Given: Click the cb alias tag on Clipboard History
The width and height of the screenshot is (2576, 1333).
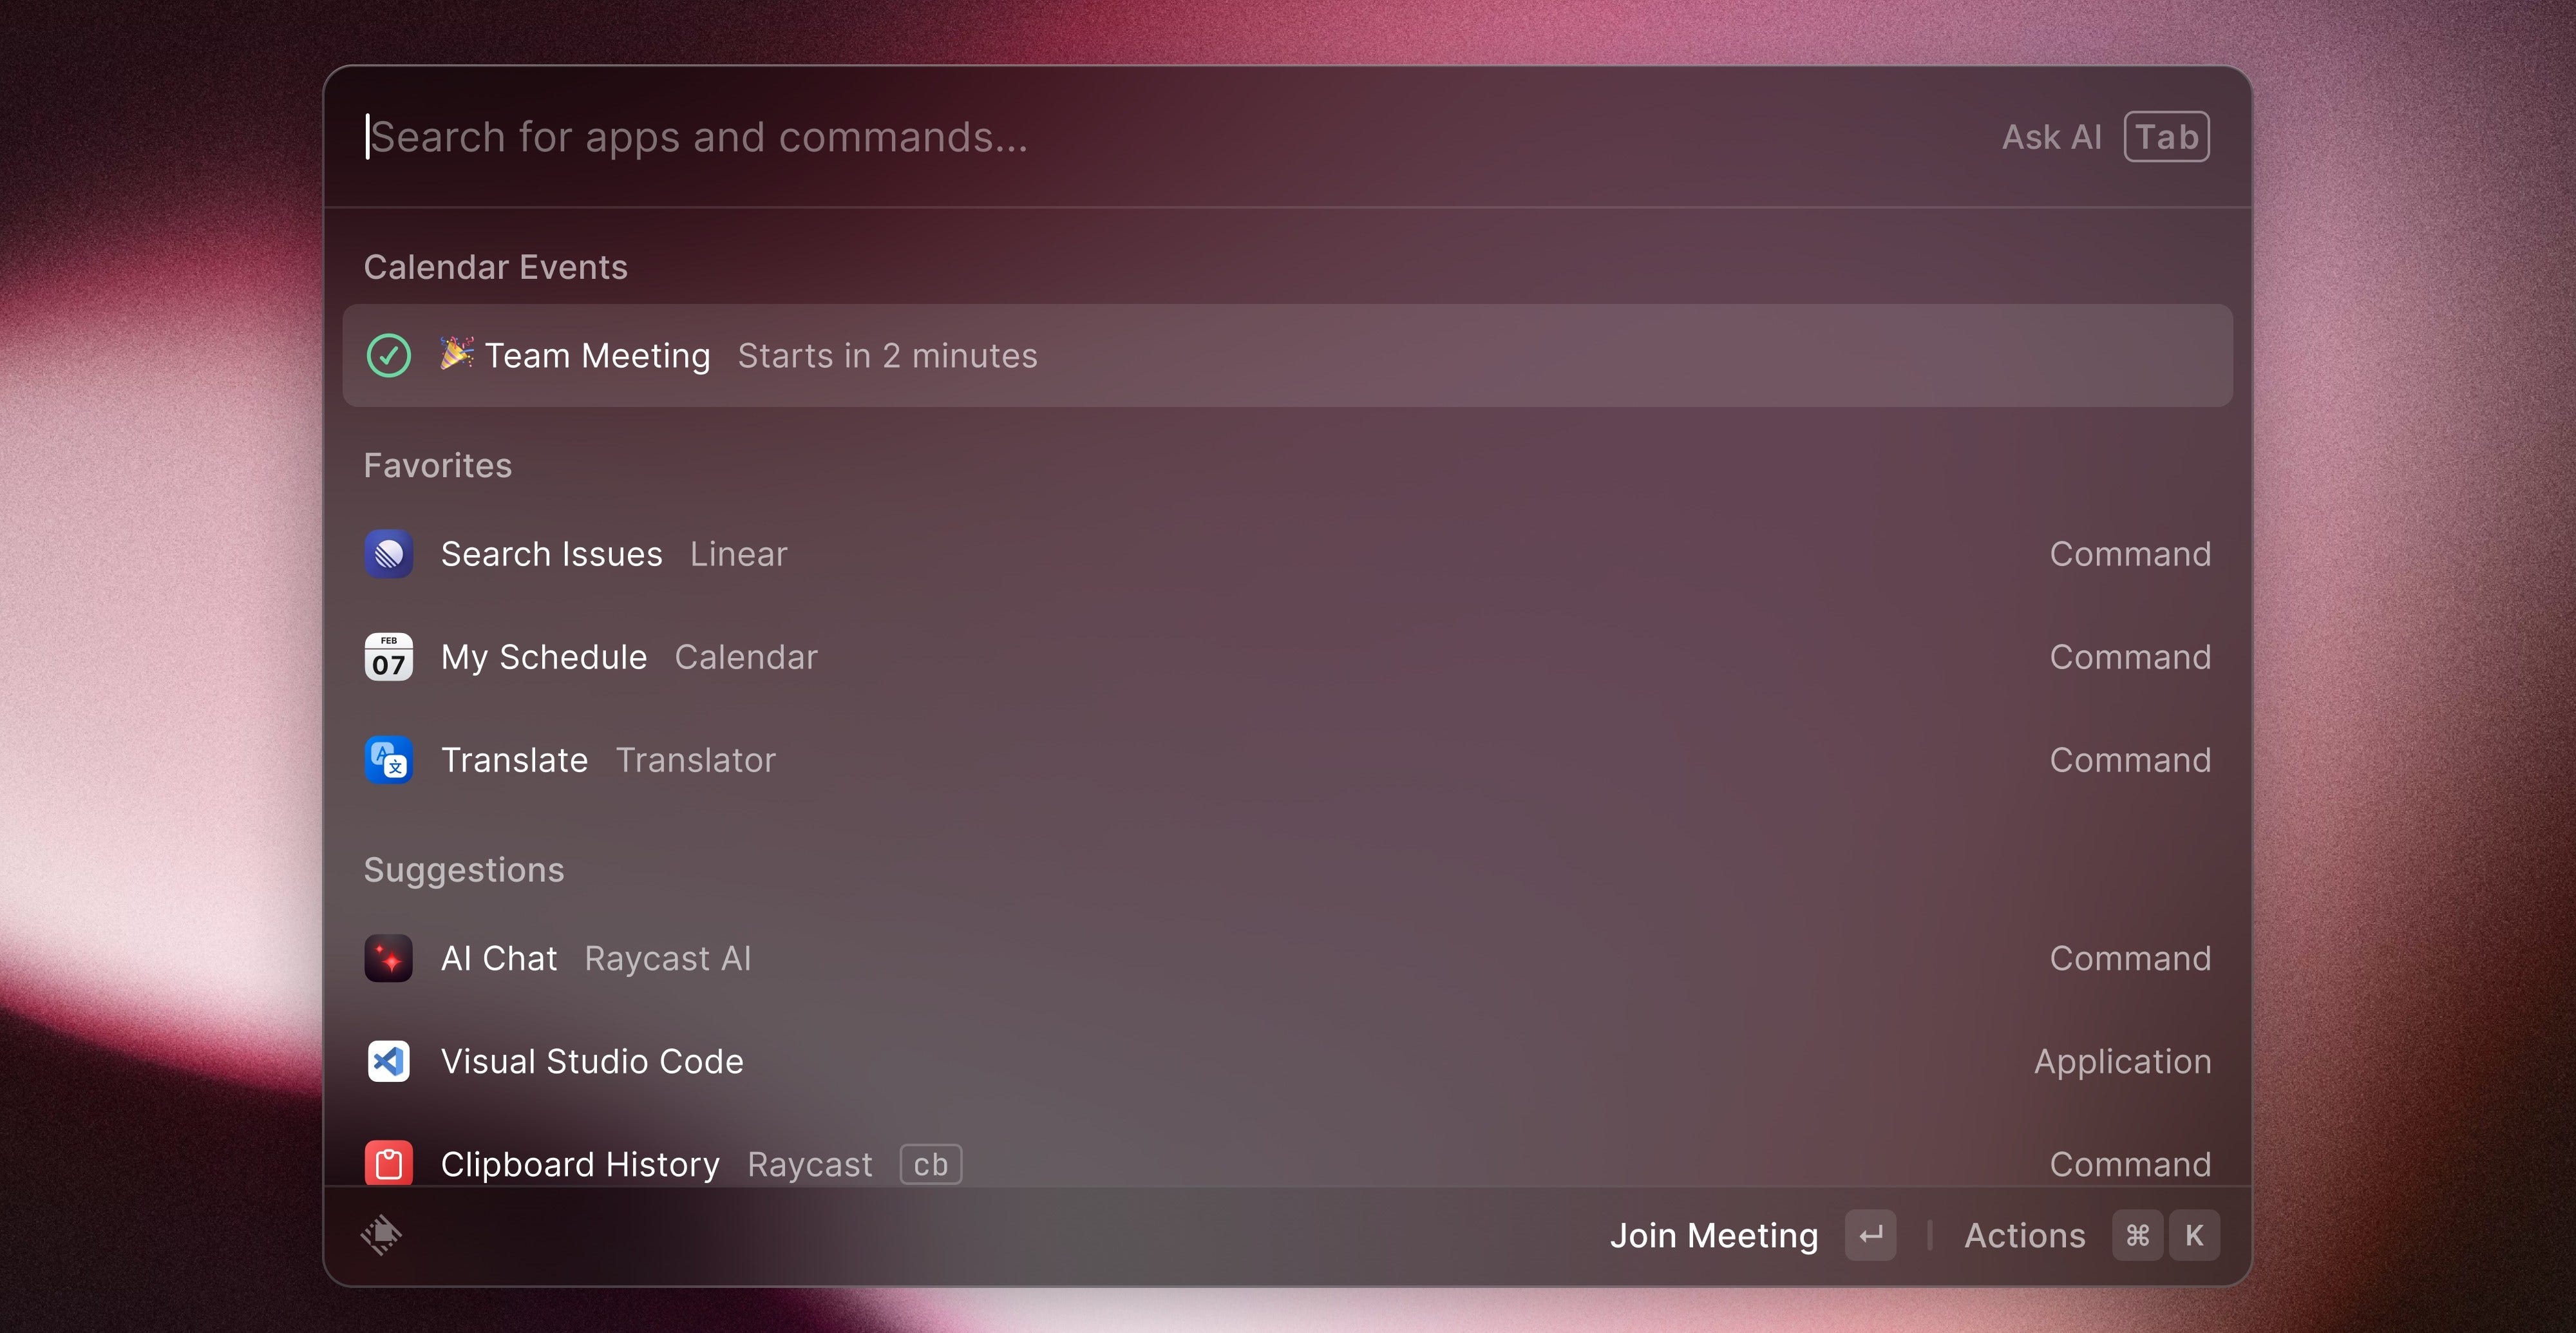Looking at the screenshot, I should (x=930, y=1164).
